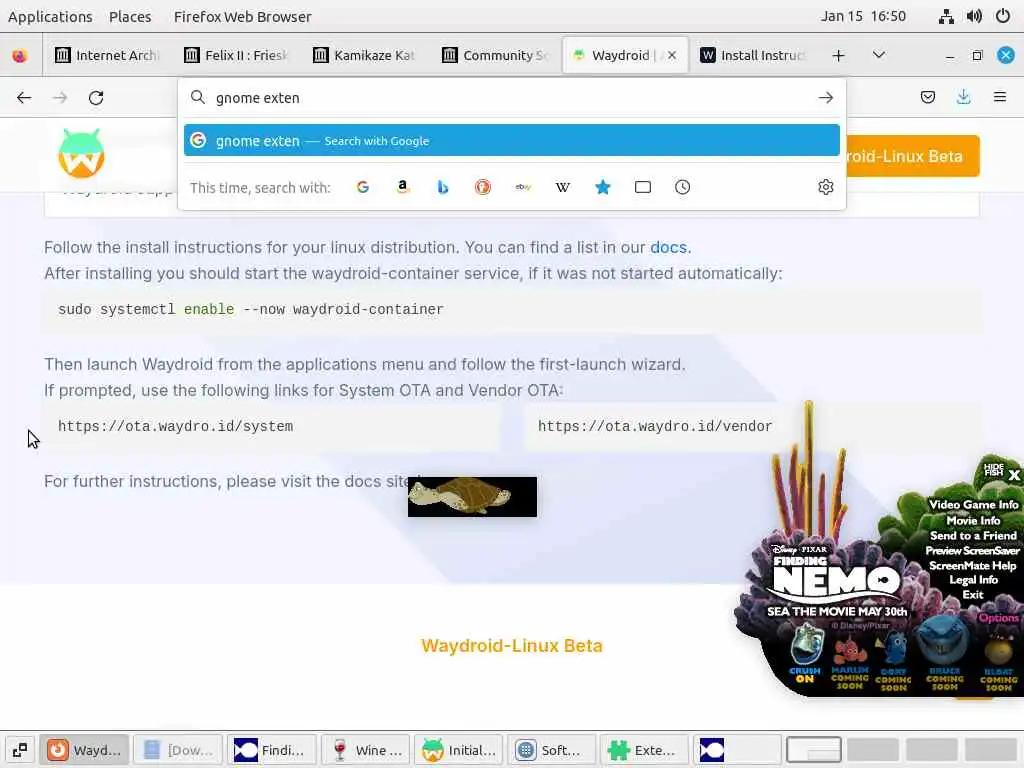Viewport: 1024px width, 768px height.
Task: Select gnome exten Google search suggestion
Action: (511, 140)
